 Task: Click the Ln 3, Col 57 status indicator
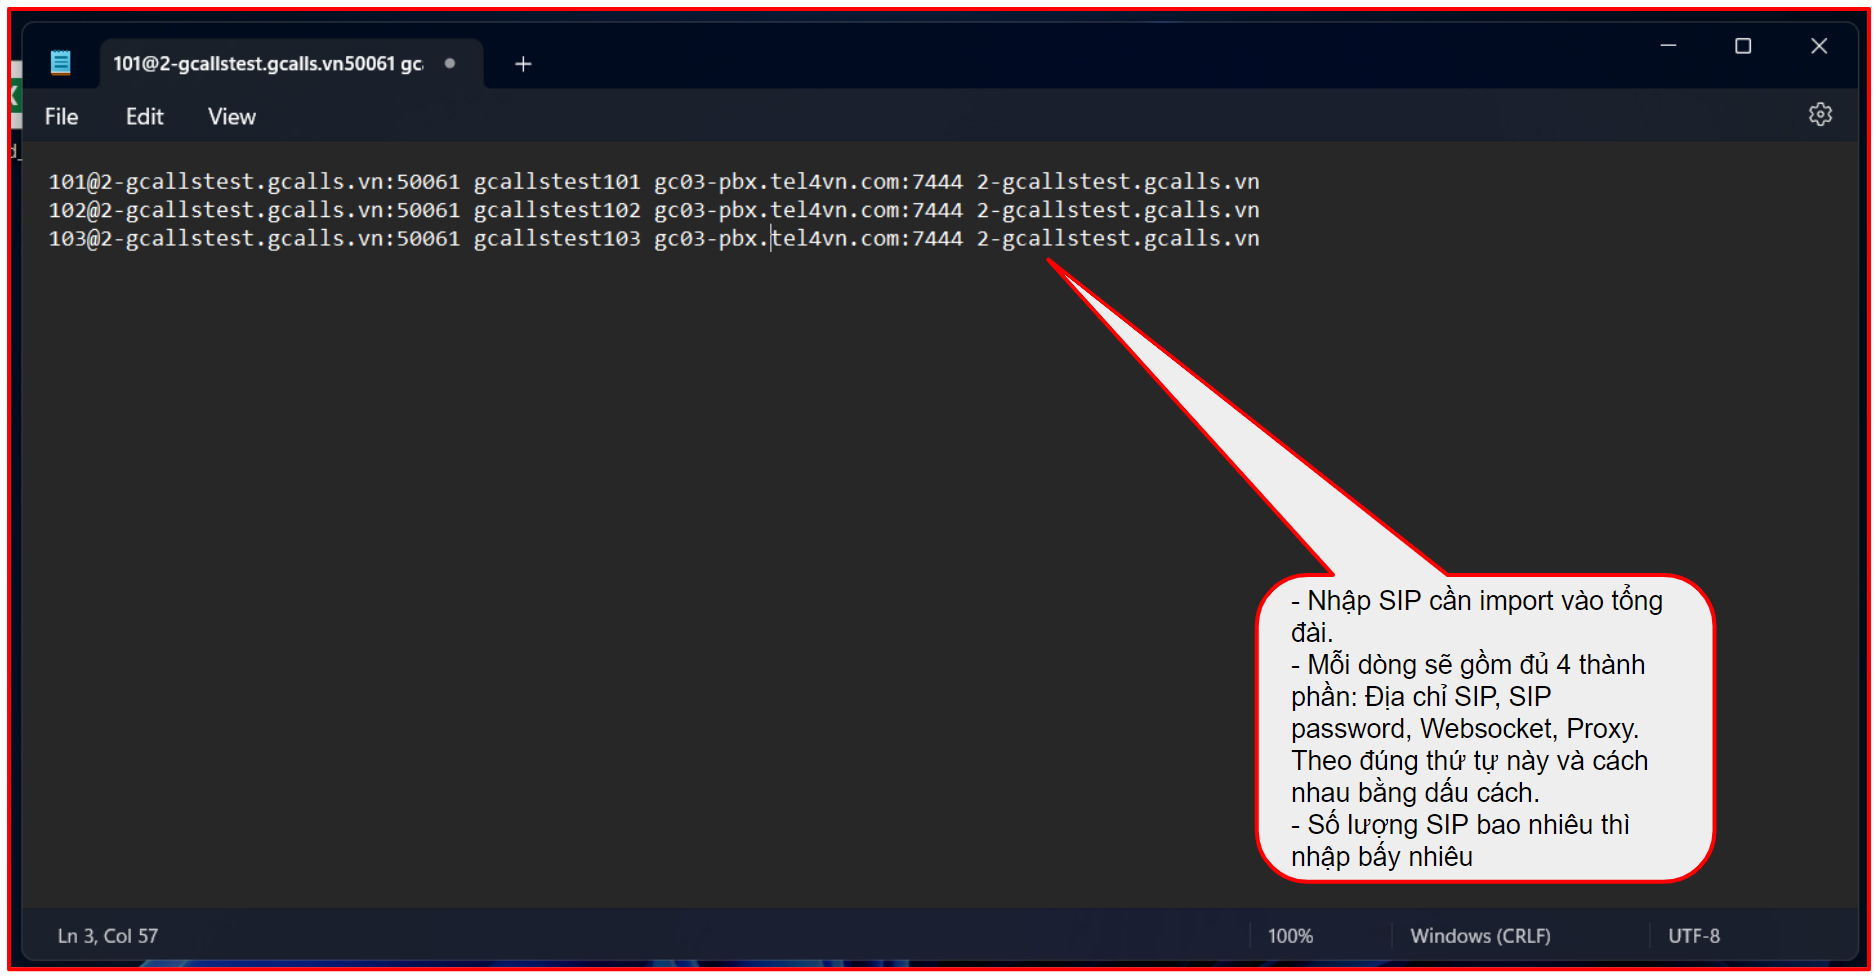tap(108, 936)
